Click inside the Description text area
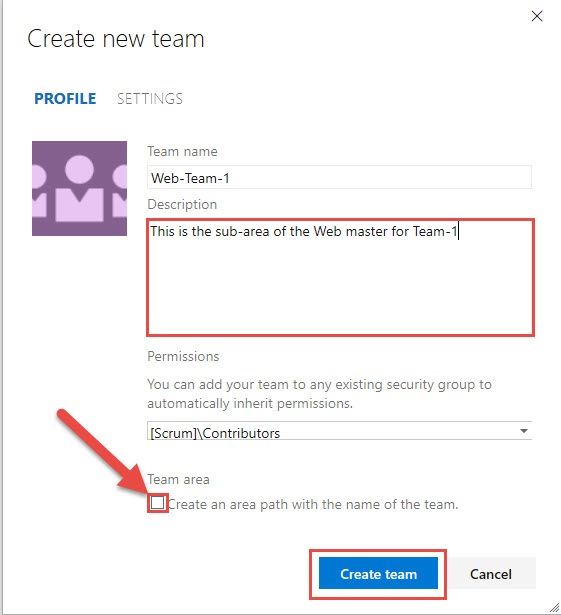 (340, 277)
